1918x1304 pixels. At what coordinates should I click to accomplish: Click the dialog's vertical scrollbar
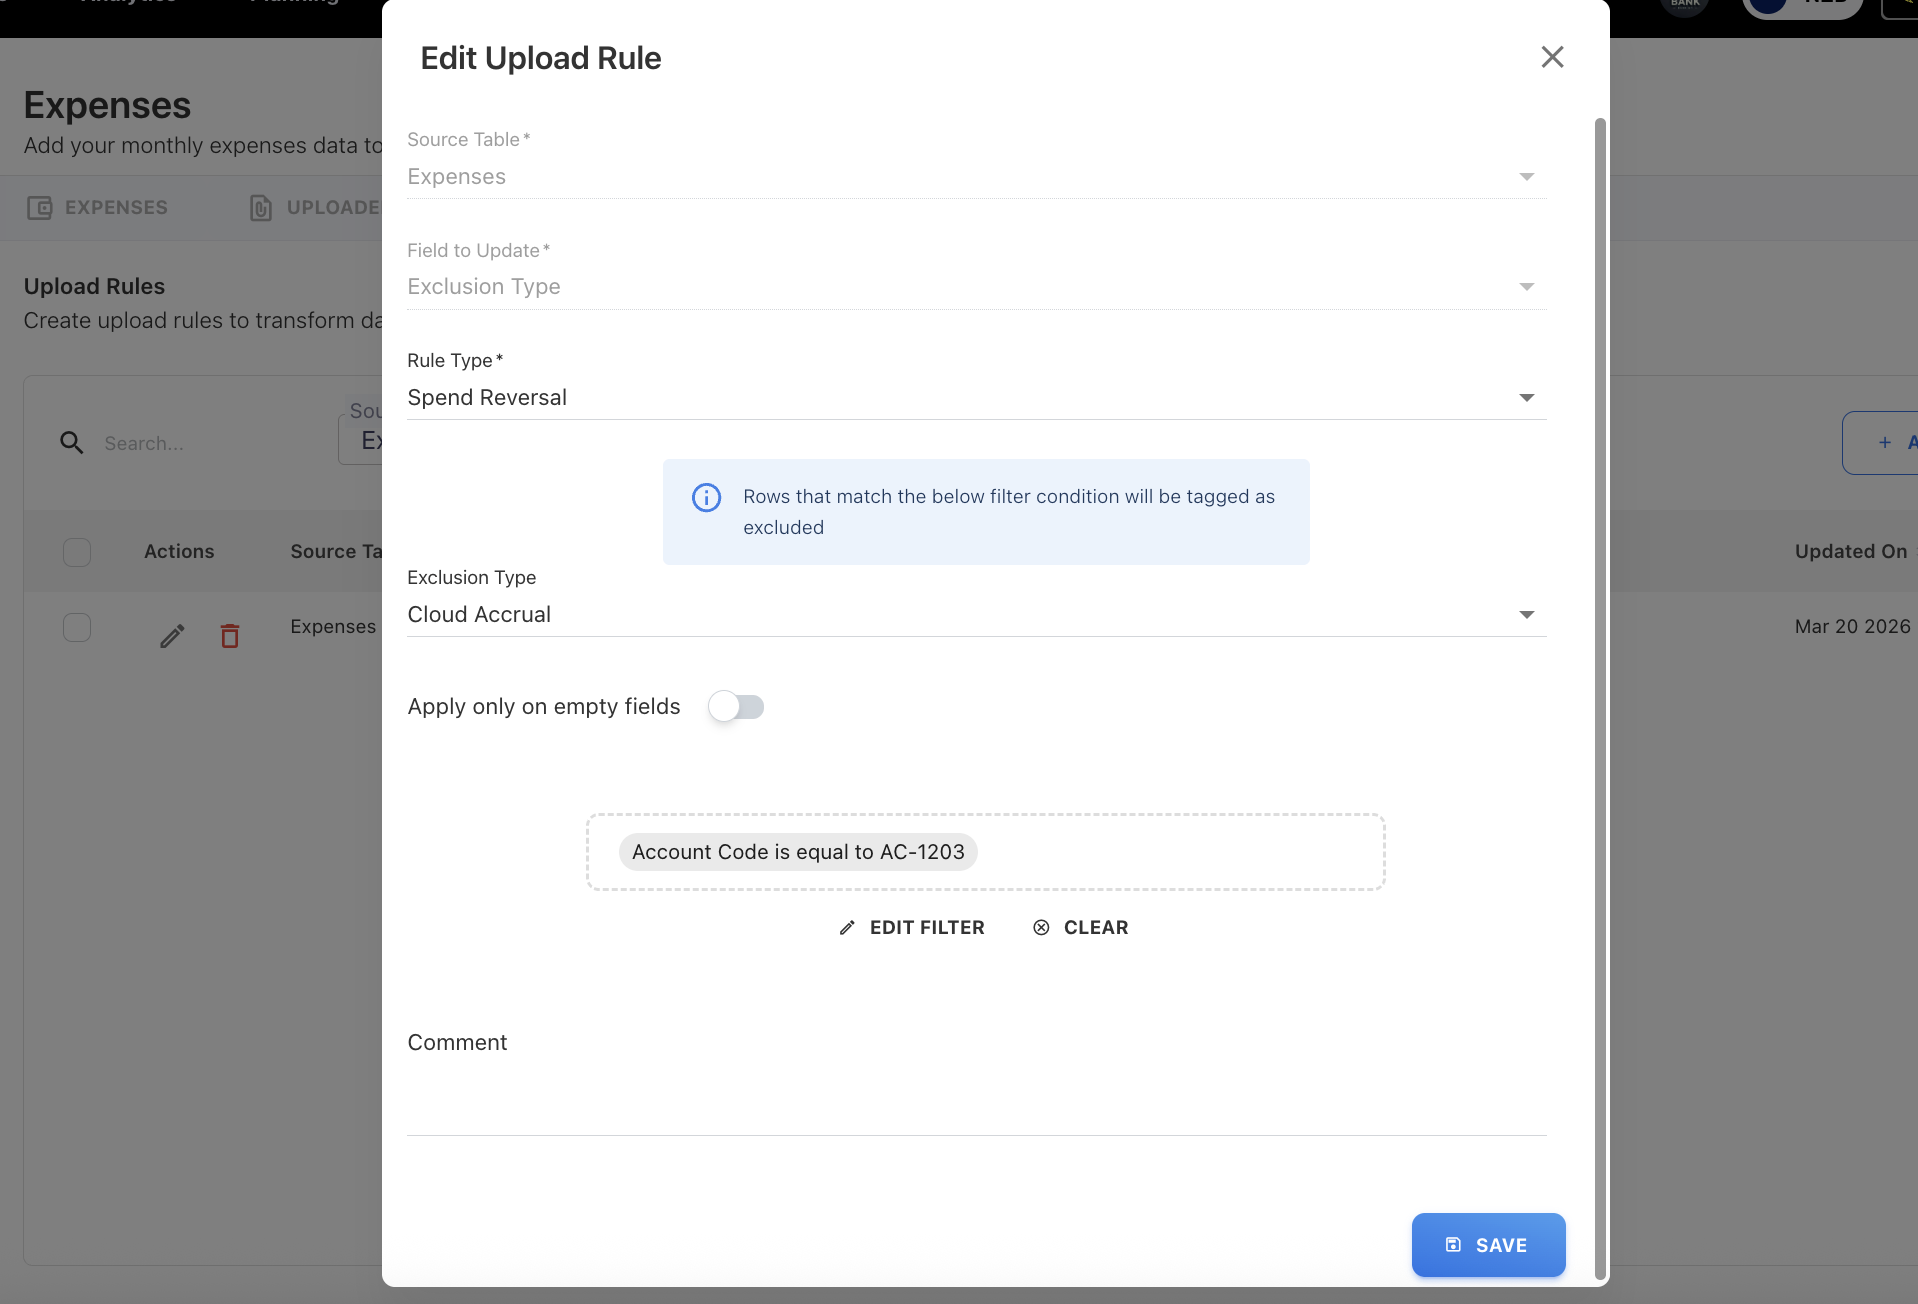(x=1600, y=700)
